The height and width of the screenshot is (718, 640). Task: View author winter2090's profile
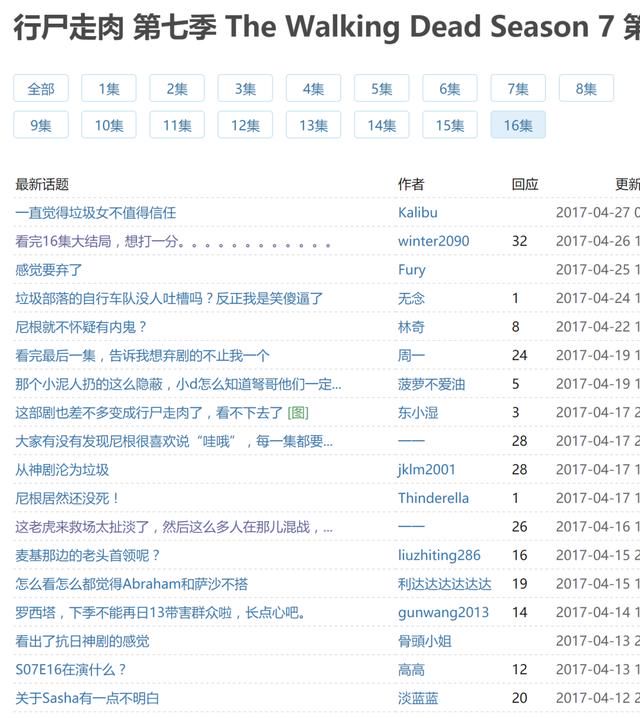[x=434, y=241]
